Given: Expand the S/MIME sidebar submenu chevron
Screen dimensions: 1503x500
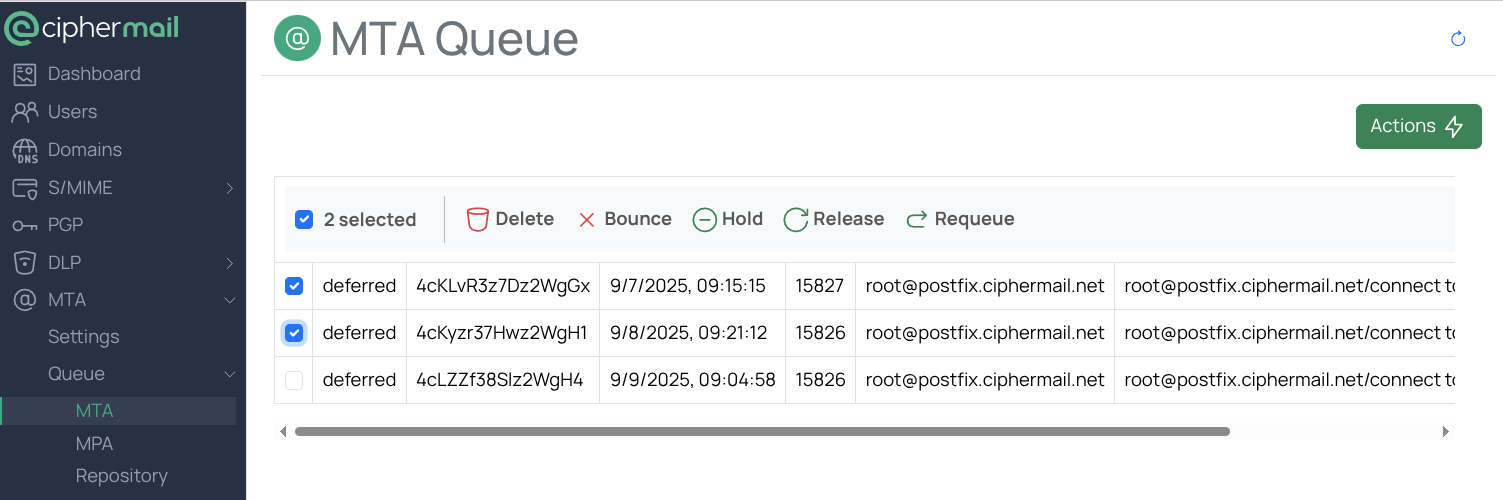Looking at the screenshot, I should (229, 188).
